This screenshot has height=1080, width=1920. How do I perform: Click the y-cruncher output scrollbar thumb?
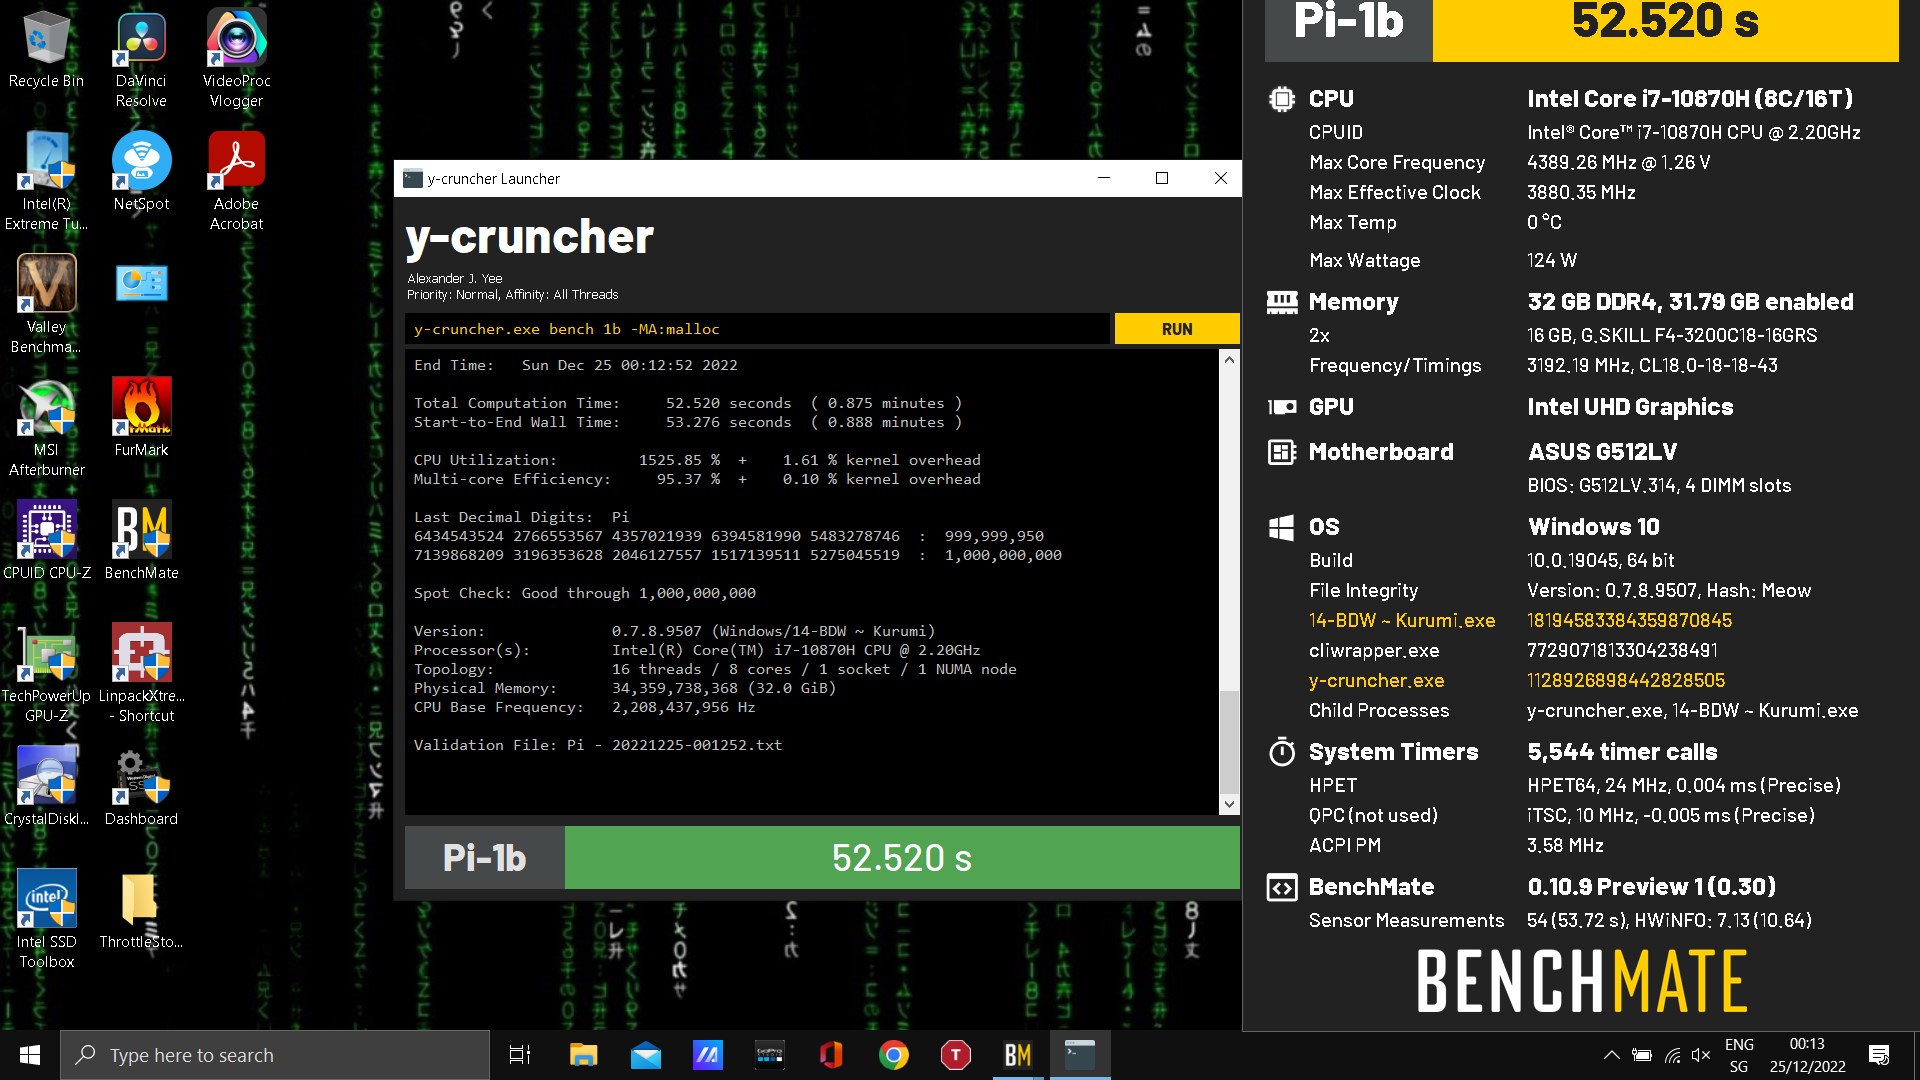pyautogui.click(x=1229, y=740)
